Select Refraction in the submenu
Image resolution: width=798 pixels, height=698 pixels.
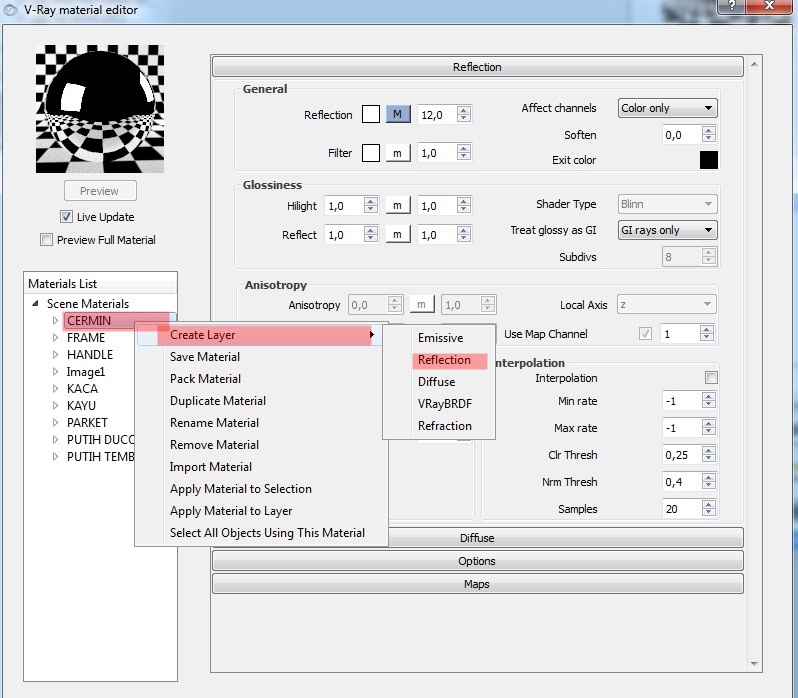tap(439, 425)
